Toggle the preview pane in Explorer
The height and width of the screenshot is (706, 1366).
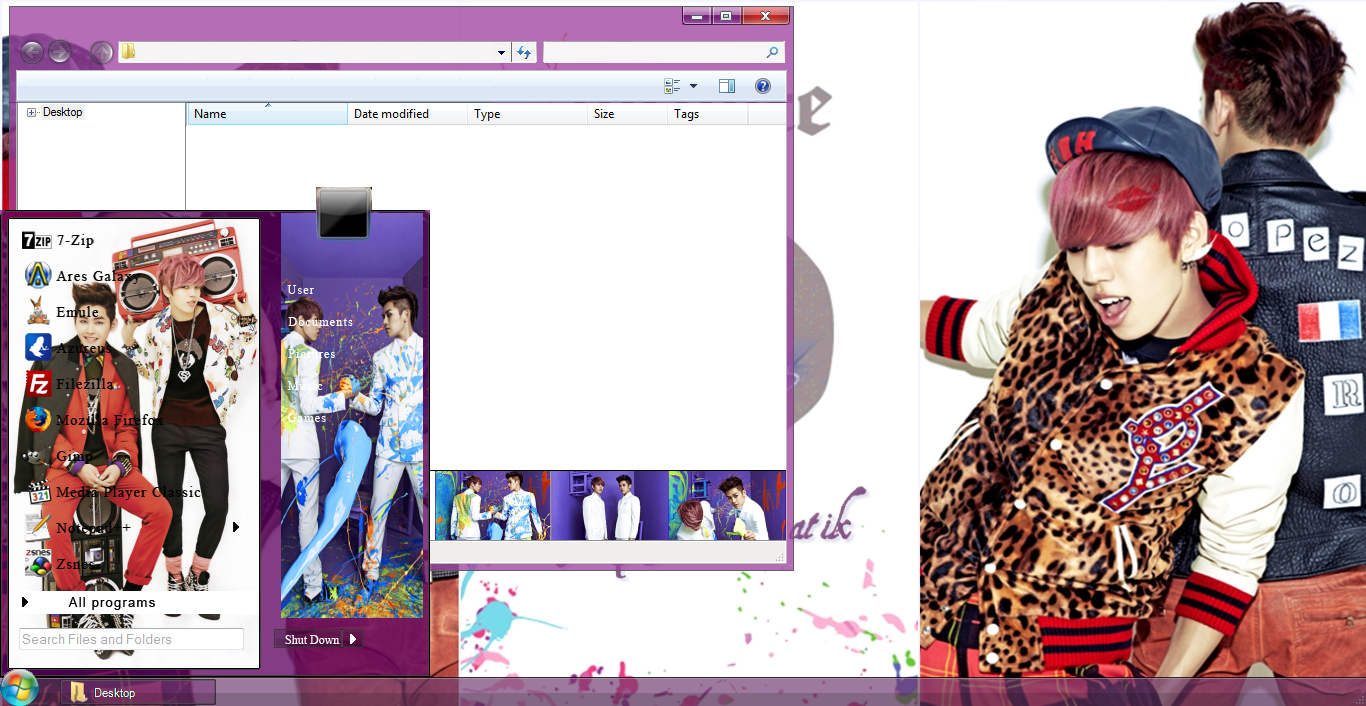[x=727, y=86]
